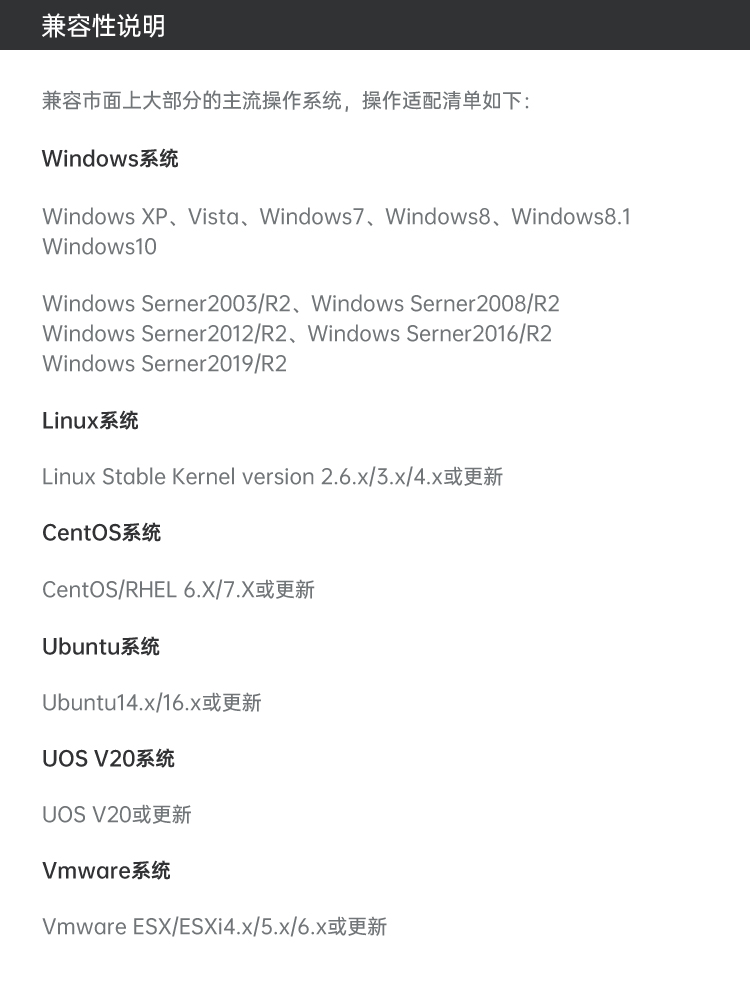Click the CentOS/RHEL 6.X/7.X text
This screenshot has width=750, height=1006.
click(178, 589)
